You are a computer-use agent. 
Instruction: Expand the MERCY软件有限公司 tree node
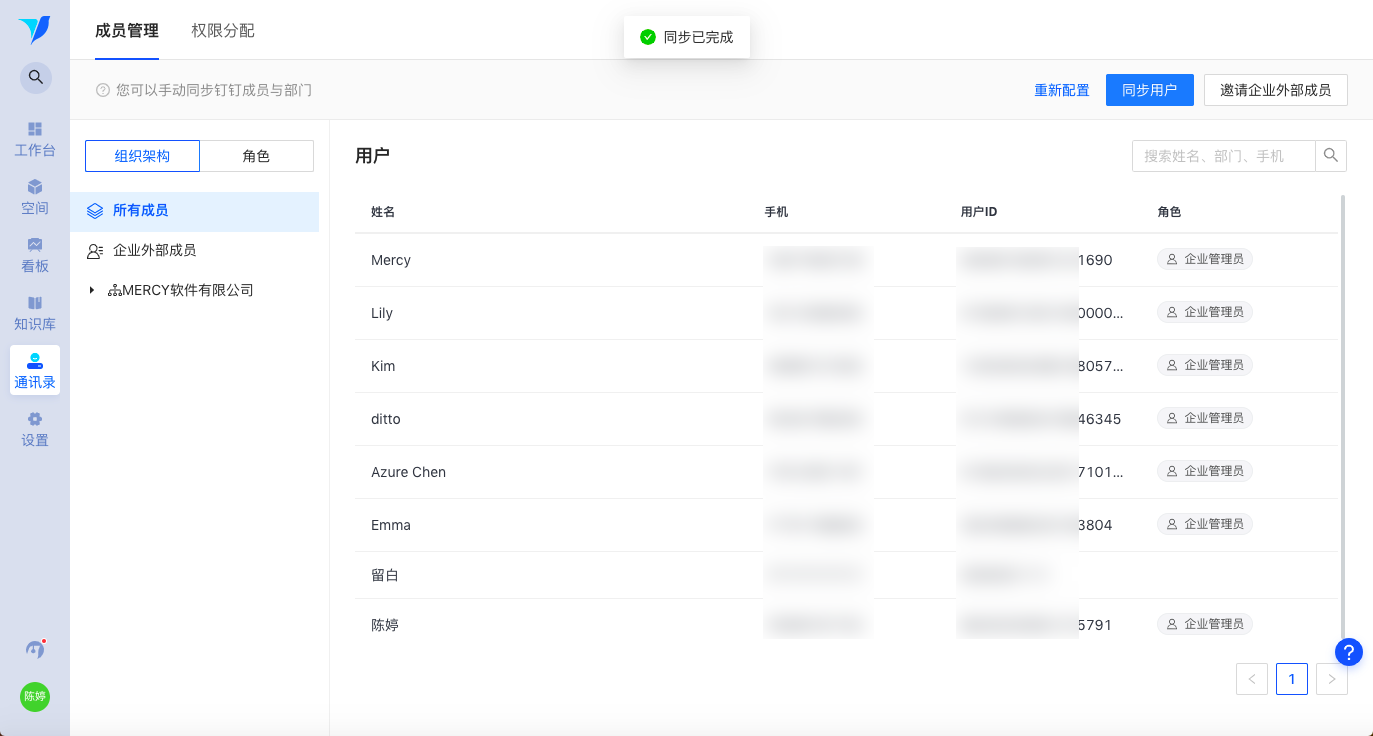click(92, 291)
